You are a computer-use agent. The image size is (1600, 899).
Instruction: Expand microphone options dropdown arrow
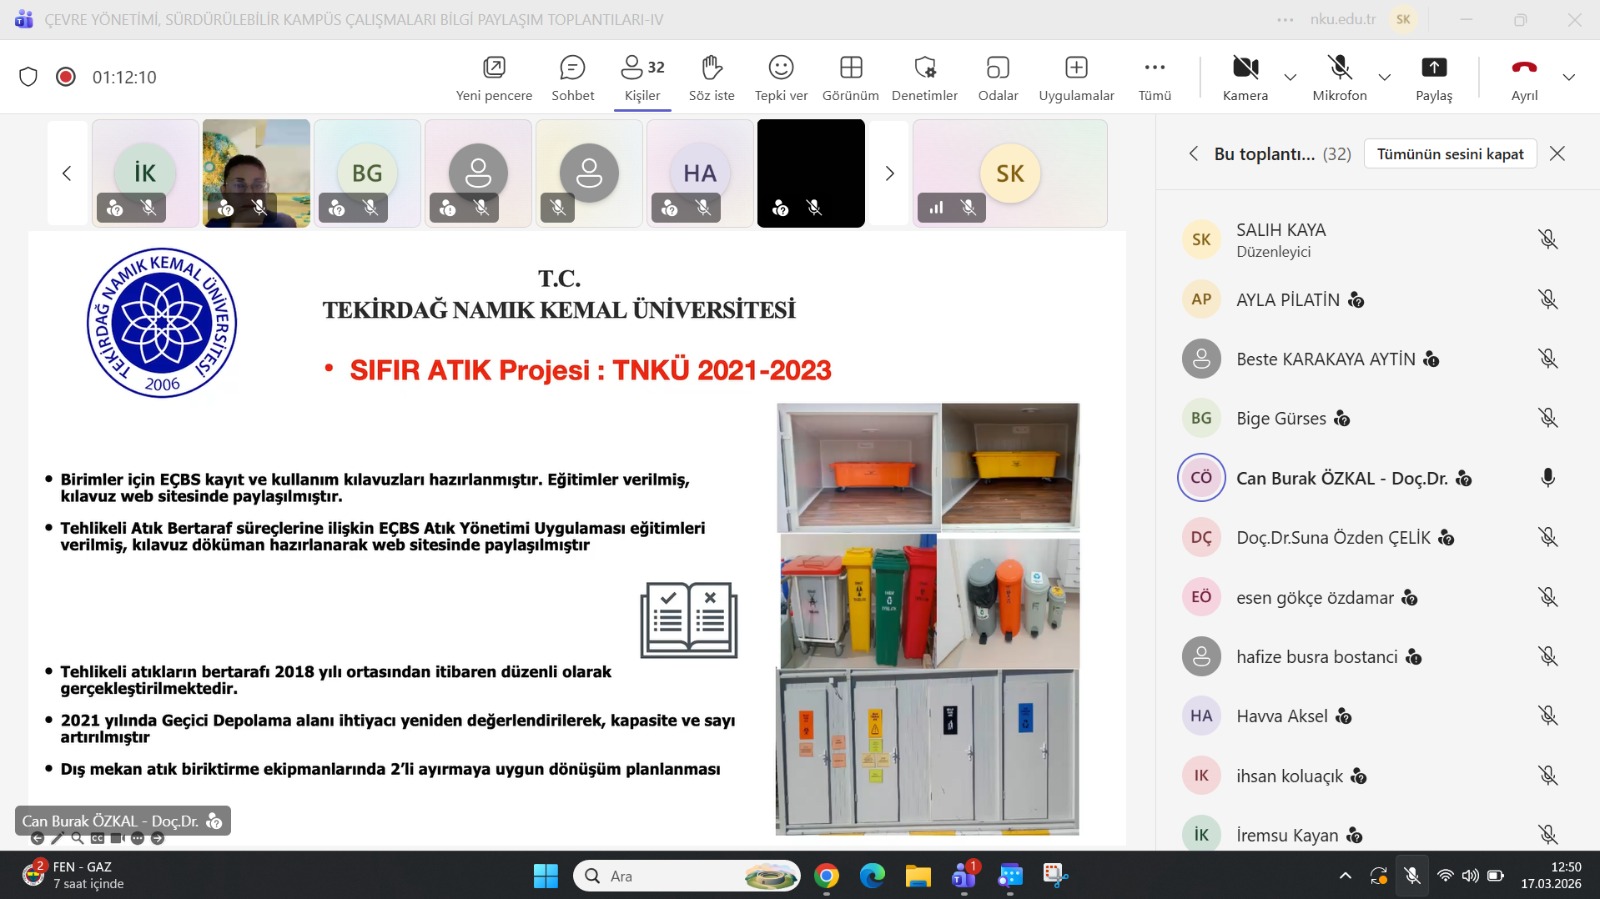click(x=1385, y=77)
